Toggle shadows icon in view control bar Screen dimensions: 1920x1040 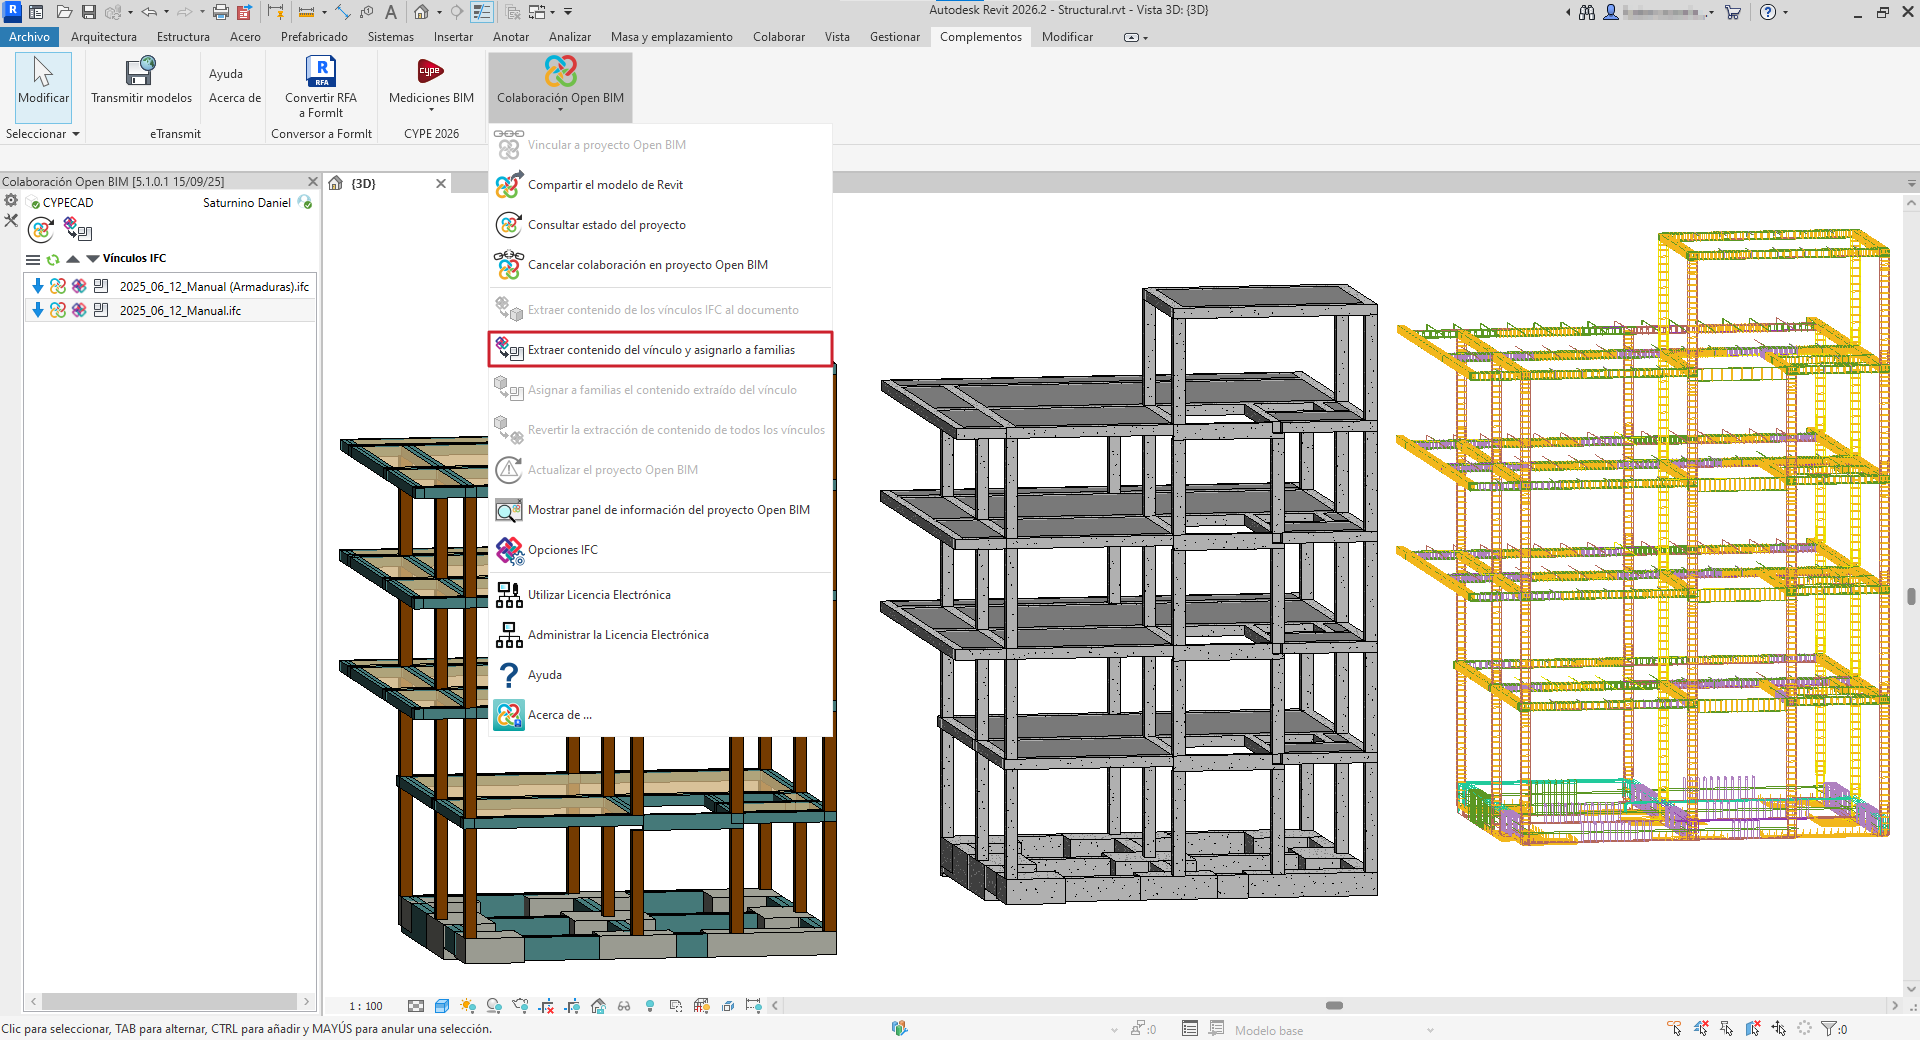(x=494, y=1006)
